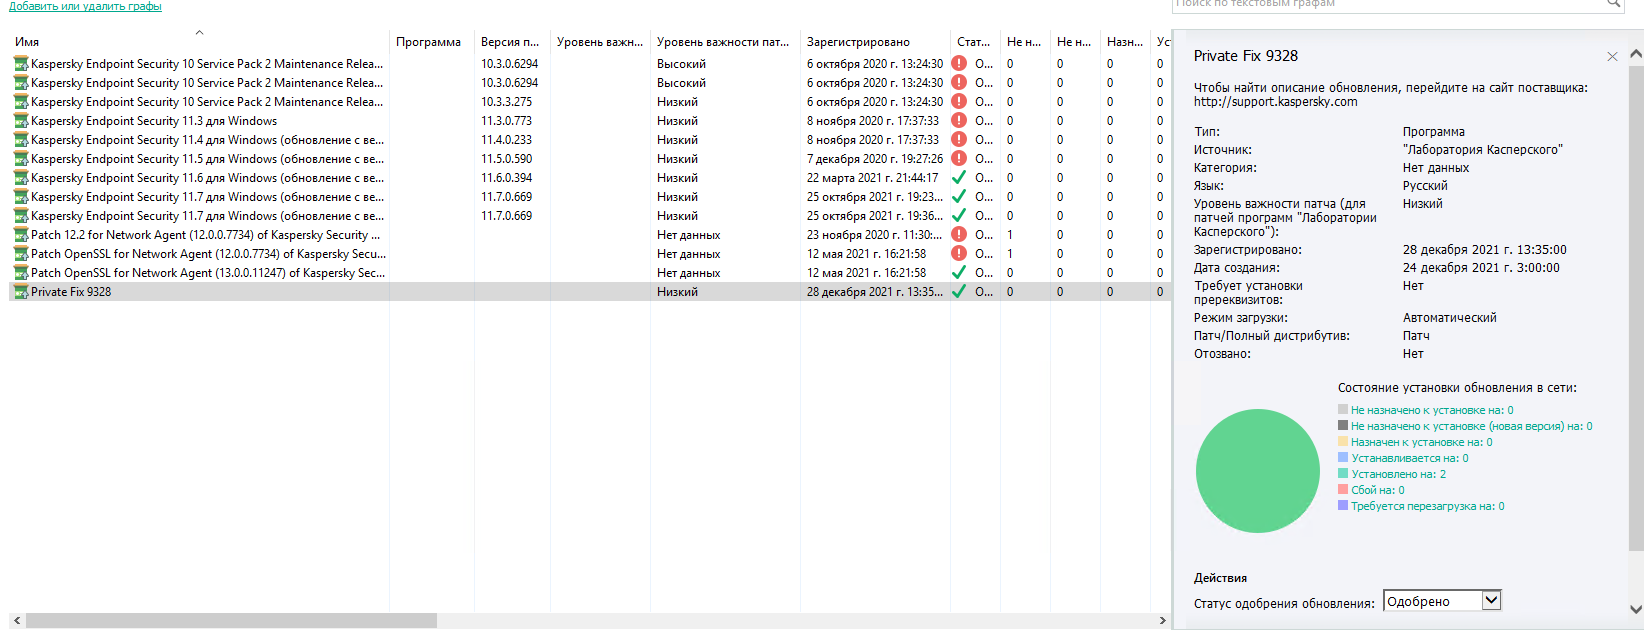The image size is (1644, 634).
Task: Click the Kaspersky Endpoint Security 11.5 row icon
Action: click(x=21, y=159)
